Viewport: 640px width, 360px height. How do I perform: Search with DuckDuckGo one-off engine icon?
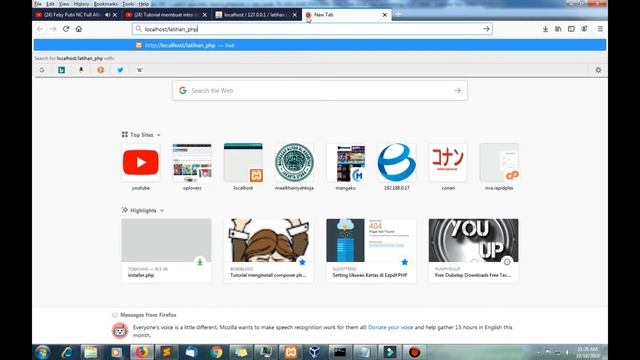coord(101,70)
